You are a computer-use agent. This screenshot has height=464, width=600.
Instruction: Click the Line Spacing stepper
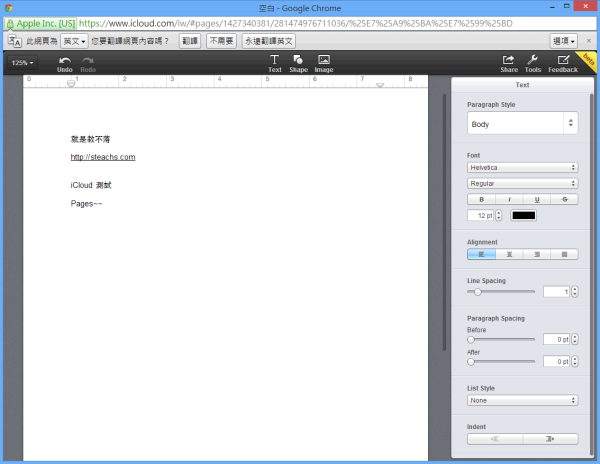point(575,292)
